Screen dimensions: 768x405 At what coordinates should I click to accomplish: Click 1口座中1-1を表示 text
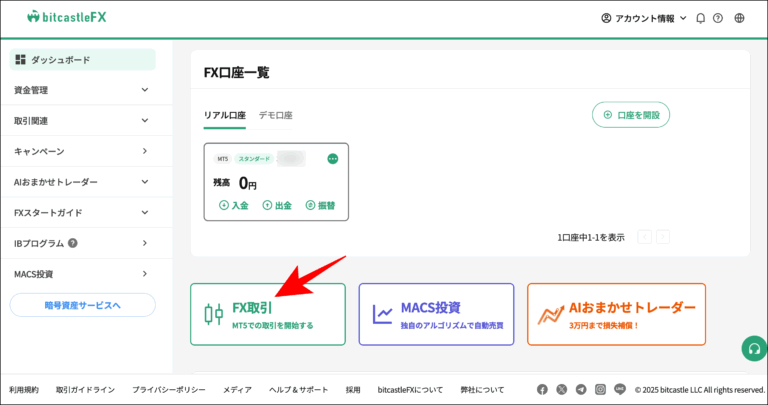coord(591,238)
